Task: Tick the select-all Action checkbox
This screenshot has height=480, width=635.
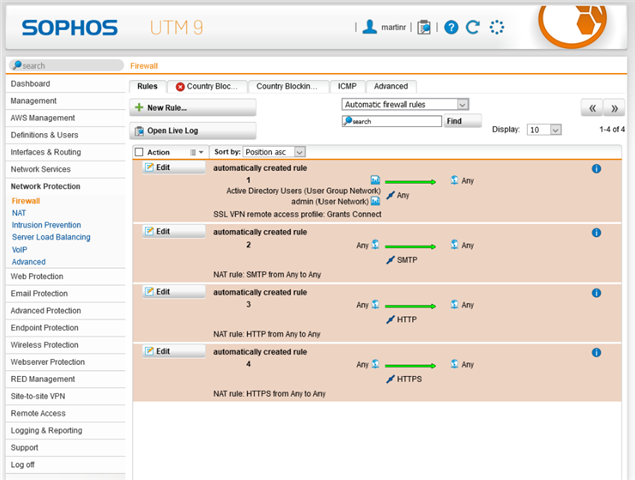Action: [x=139, y=152]
